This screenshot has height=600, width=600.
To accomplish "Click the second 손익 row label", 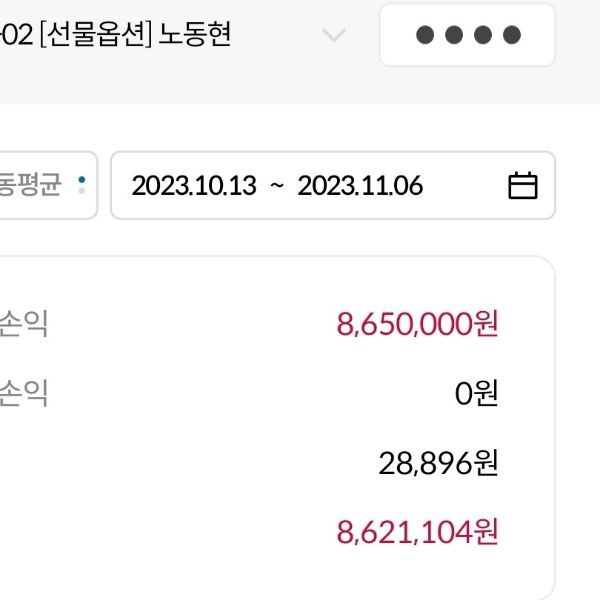I will [25, 393].
